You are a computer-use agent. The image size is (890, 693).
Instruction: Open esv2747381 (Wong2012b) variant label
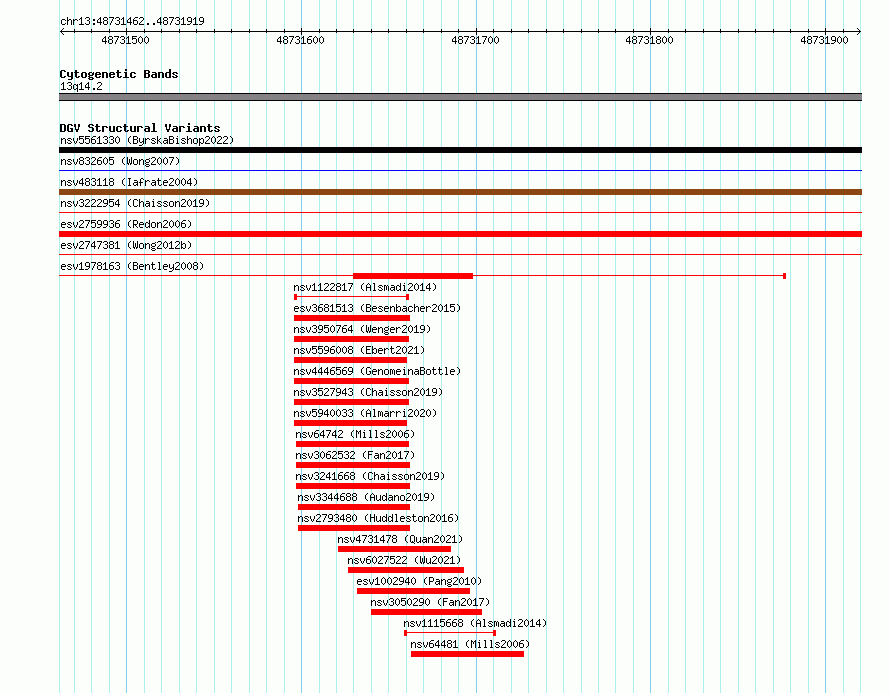click(x=126, y=245)
